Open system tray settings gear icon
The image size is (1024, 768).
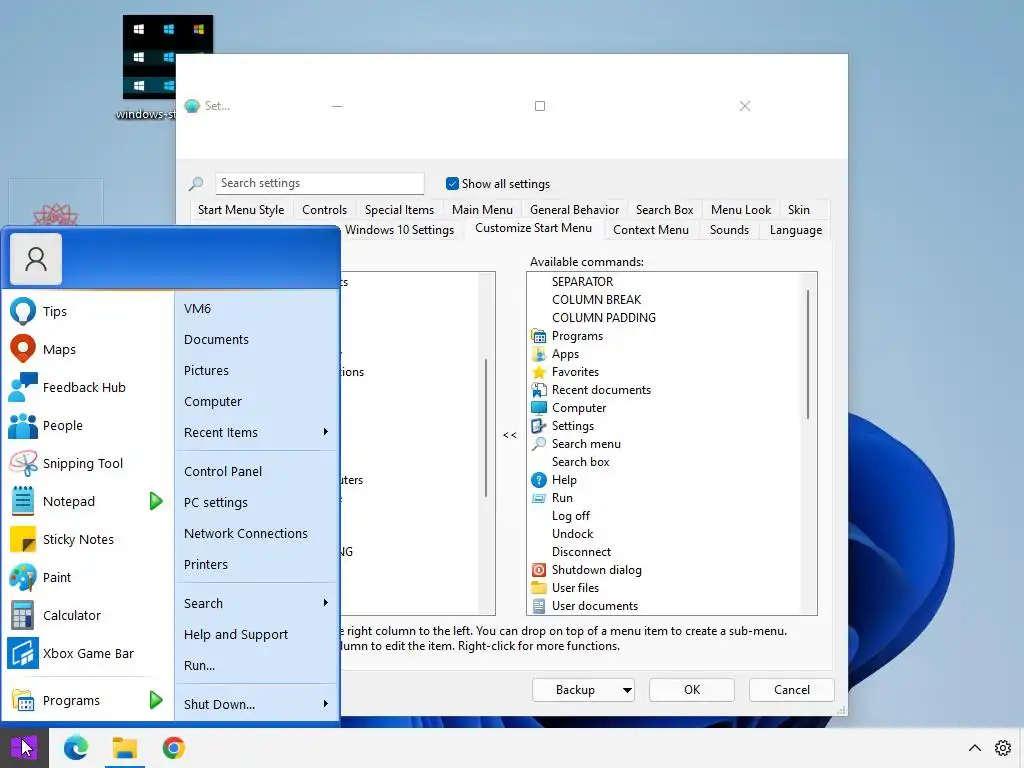(x=1002, y=748)
